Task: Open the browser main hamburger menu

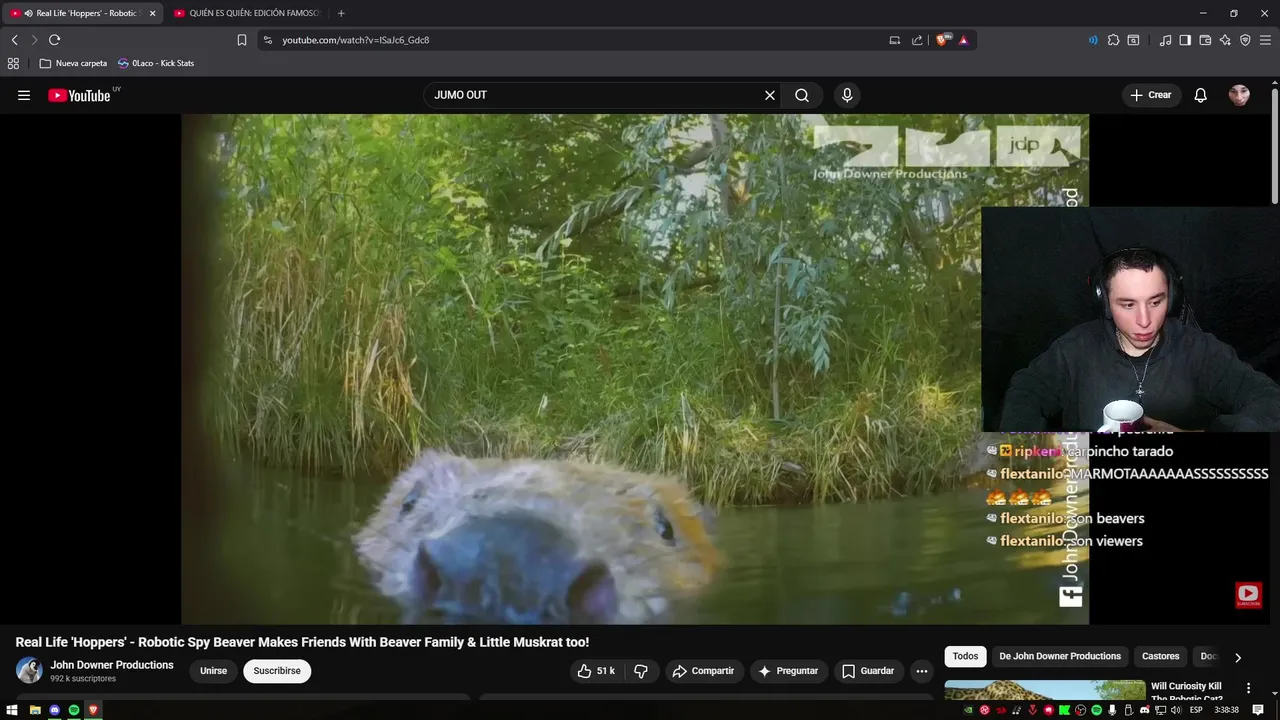Action: pyautogui.click(x=1266, y=40)
